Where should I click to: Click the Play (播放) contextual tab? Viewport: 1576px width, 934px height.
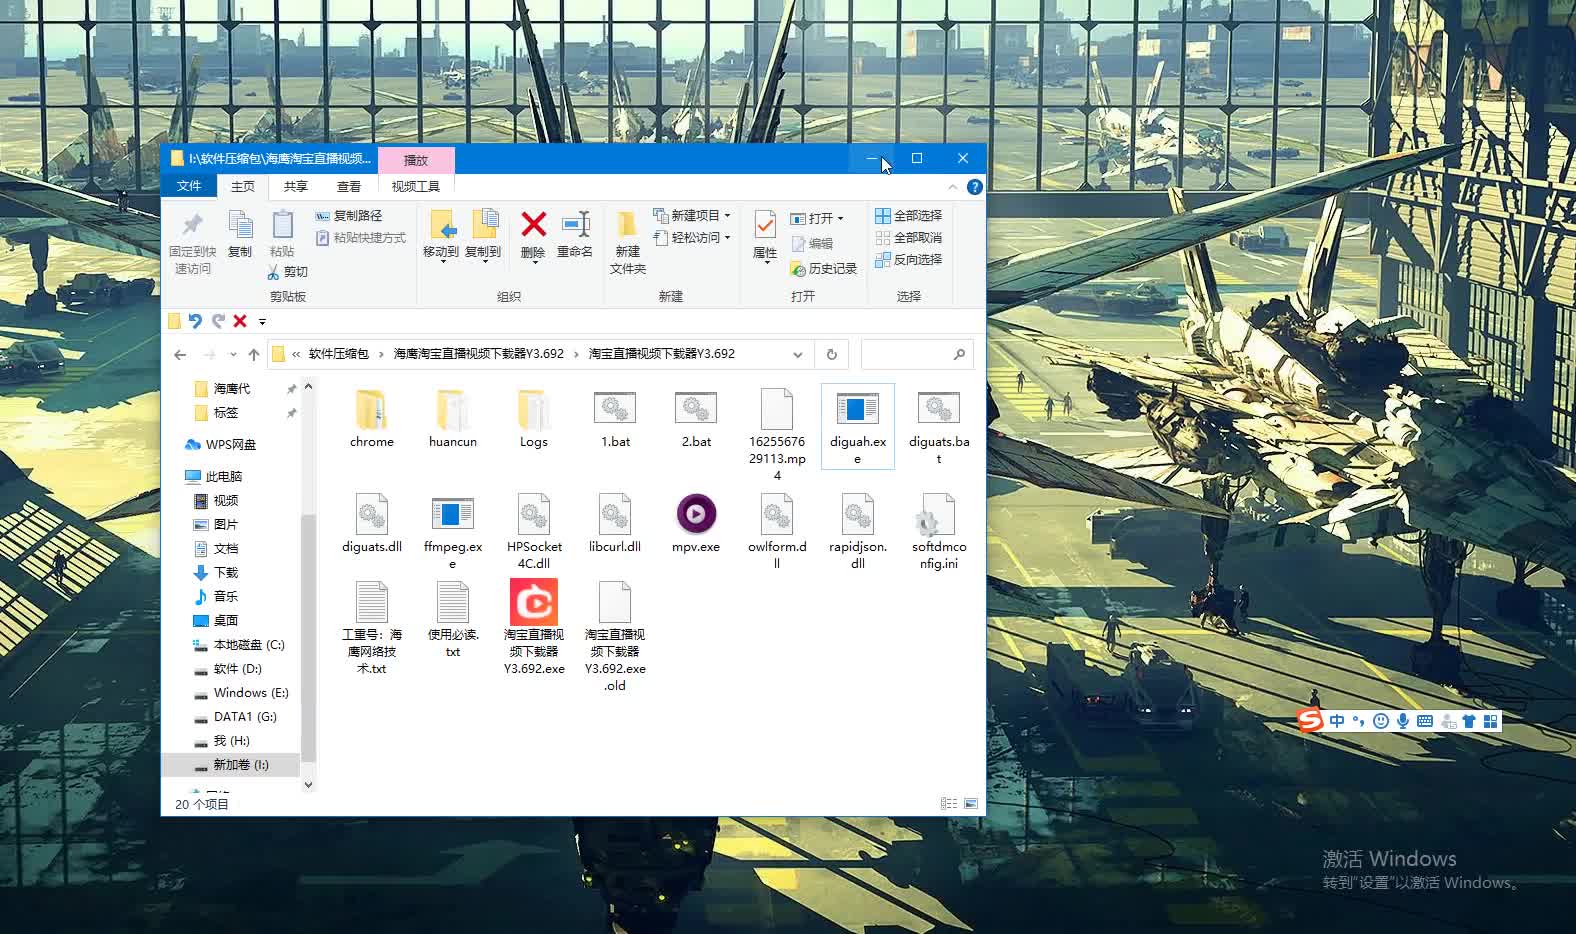pos(416,160)
